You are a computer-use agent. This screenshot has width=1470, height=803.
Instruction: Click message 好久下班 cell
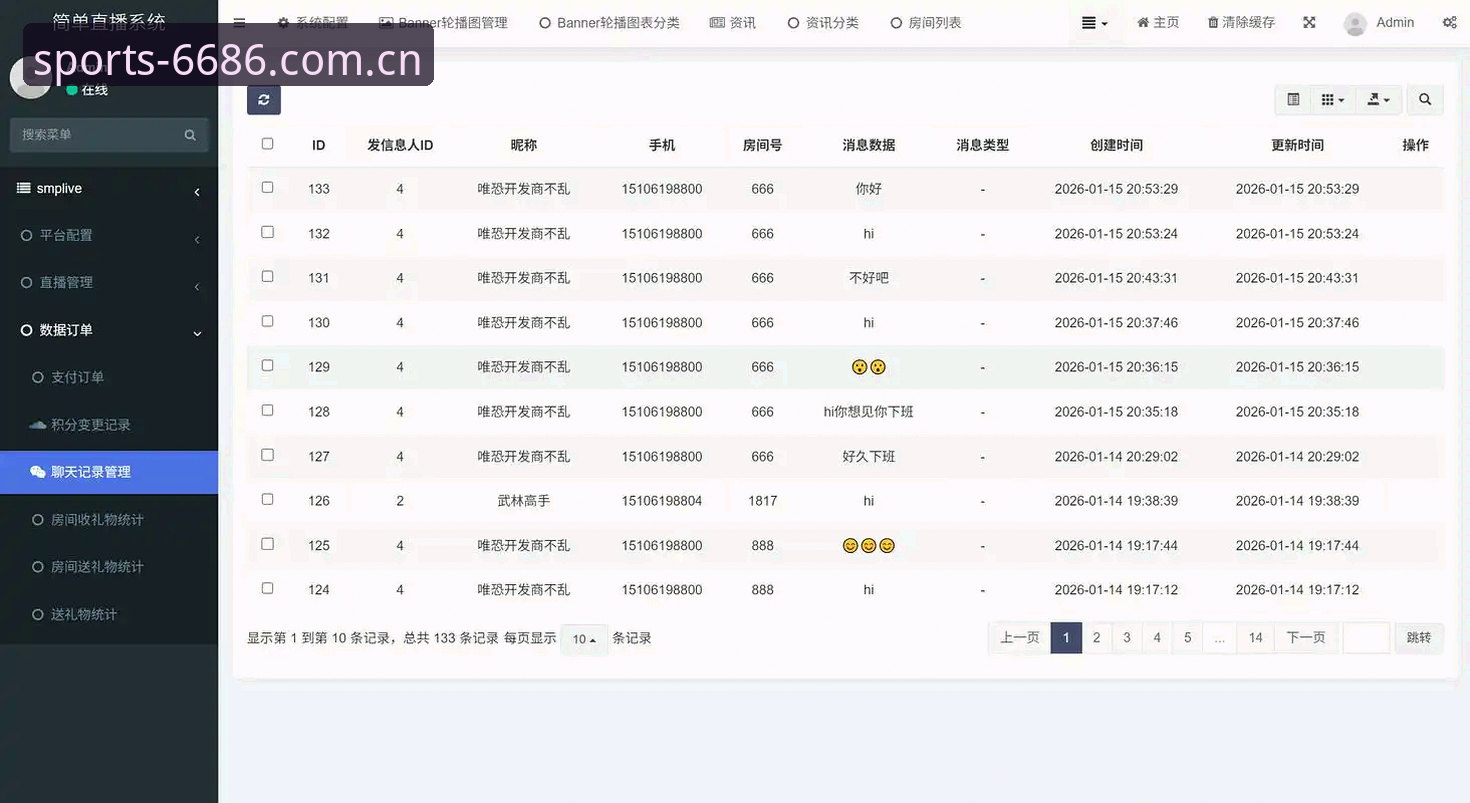point(869,456)
